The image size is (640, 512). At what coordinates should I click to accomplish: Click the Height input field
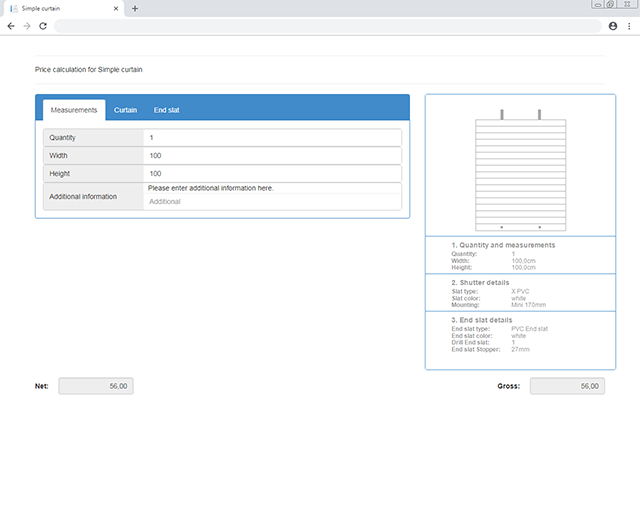[x=272, y=174]
